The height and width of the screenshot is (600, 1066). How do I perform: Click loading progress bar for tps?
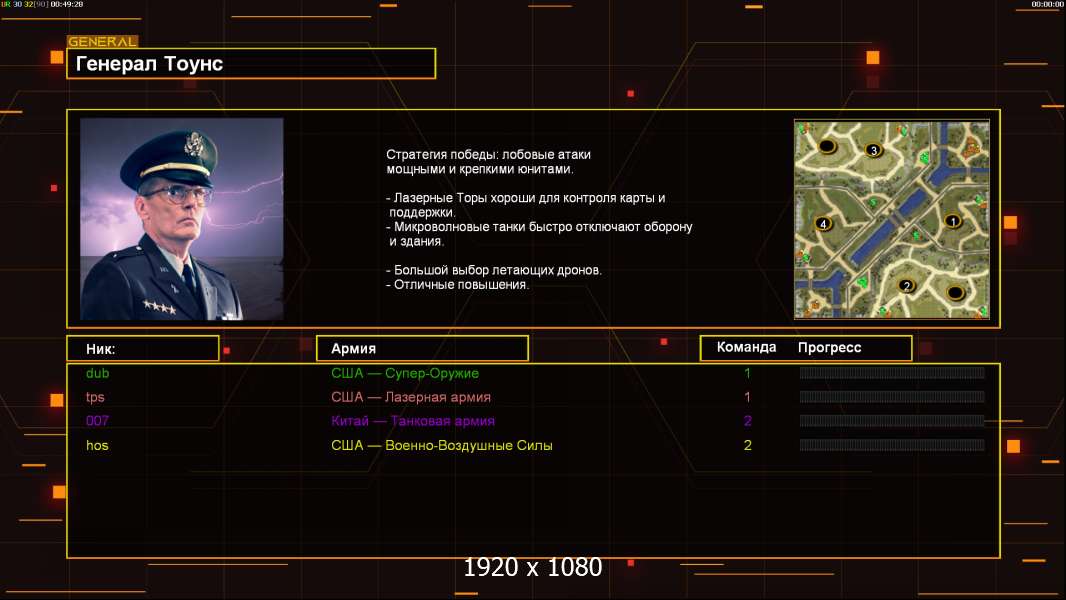point(892,397)
